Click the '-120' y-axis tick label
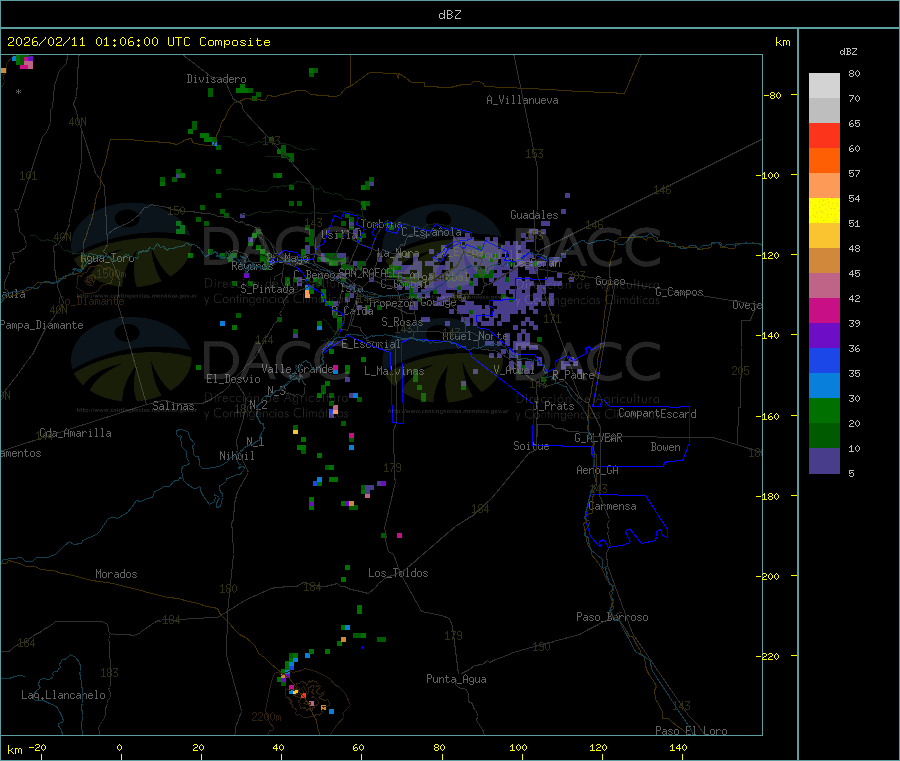900x761 pixels. point(767,255)
